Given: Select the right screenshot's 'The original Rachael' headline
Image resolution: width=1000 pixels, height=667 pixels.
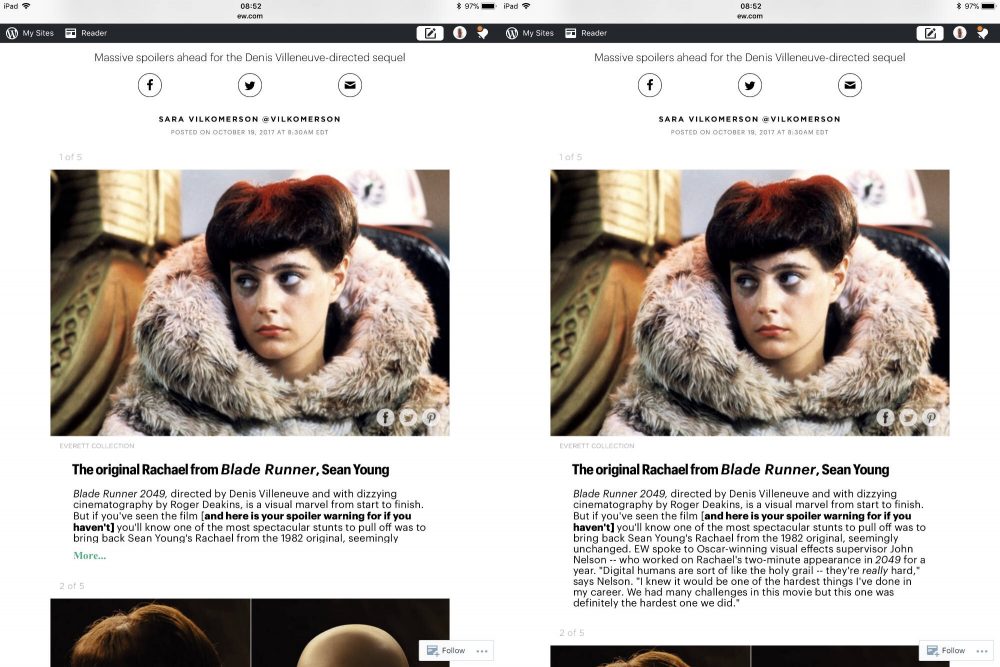Looking at the screenshot, I should click(730, 469).
